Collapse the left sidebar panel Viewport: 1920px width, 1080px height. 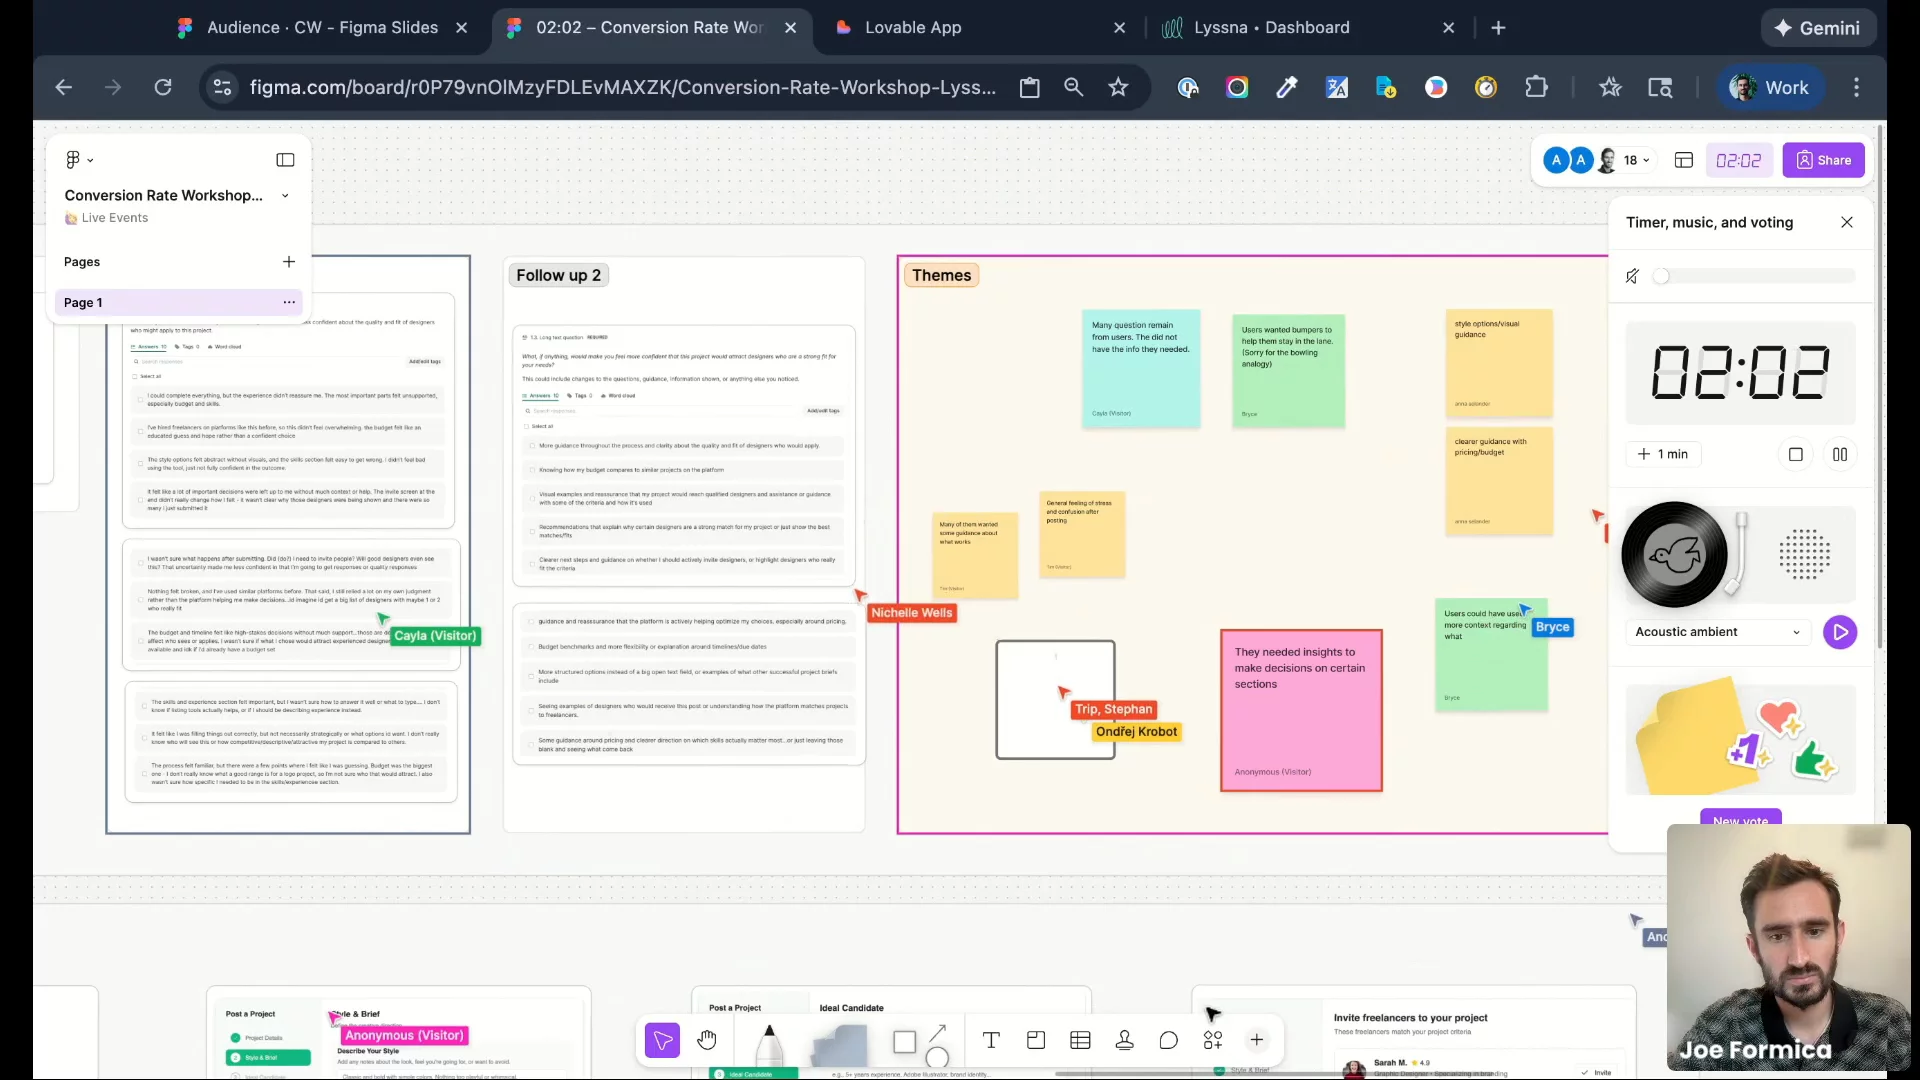coord(285,160)
